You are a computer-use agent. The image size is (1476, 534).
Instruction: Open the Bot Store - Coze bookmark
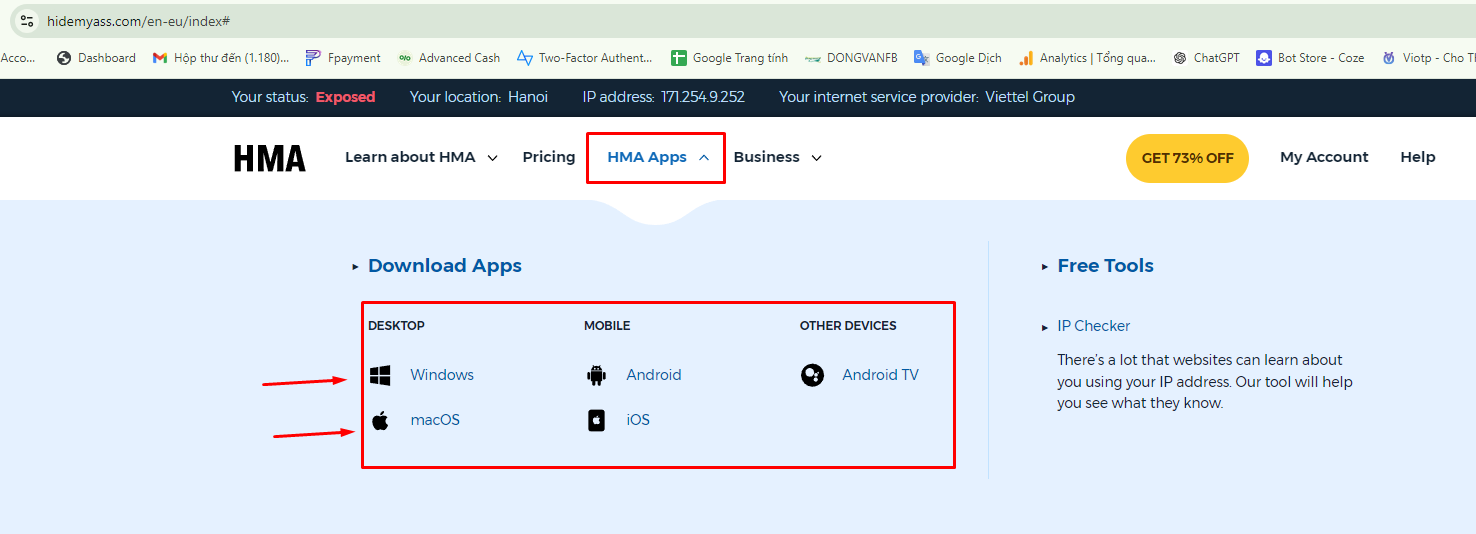1310,58
